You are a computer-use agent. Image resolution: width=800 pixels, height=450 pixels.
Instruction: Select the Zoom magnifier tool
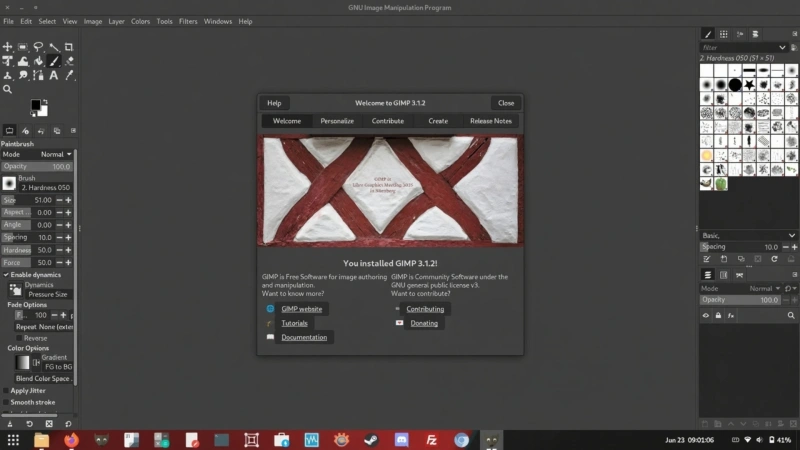point(7,89)
